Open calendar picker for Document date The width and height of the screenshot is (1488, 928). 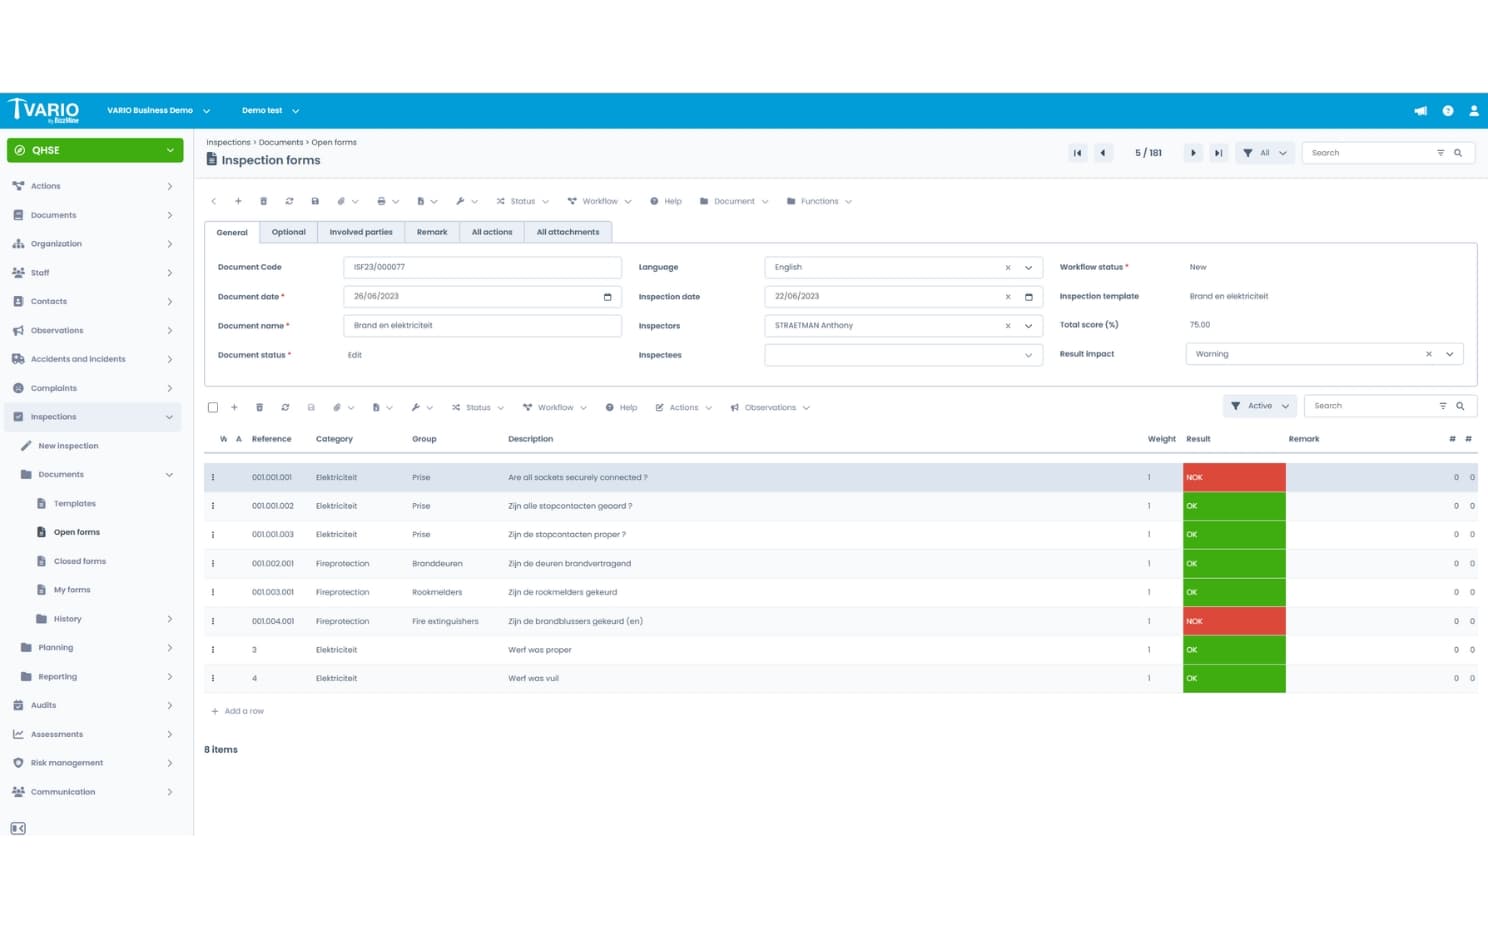click(x=607, y=297)
